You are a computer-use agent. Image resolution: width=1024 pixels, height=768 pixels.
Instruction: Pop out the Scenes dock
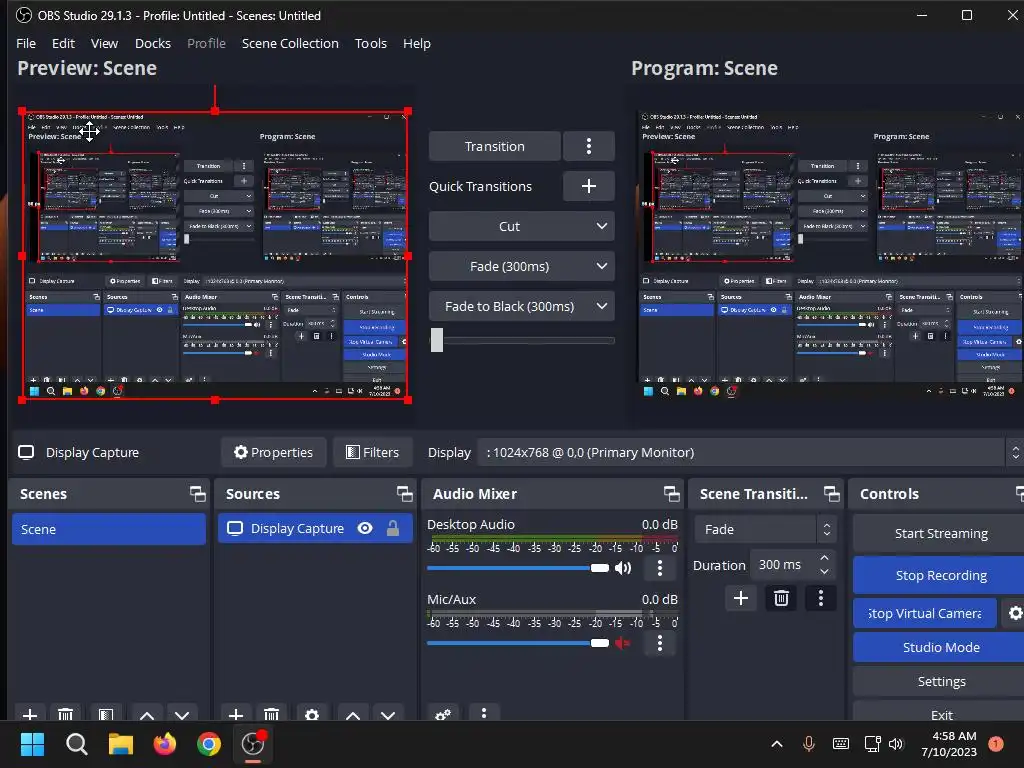pos(197,494)
